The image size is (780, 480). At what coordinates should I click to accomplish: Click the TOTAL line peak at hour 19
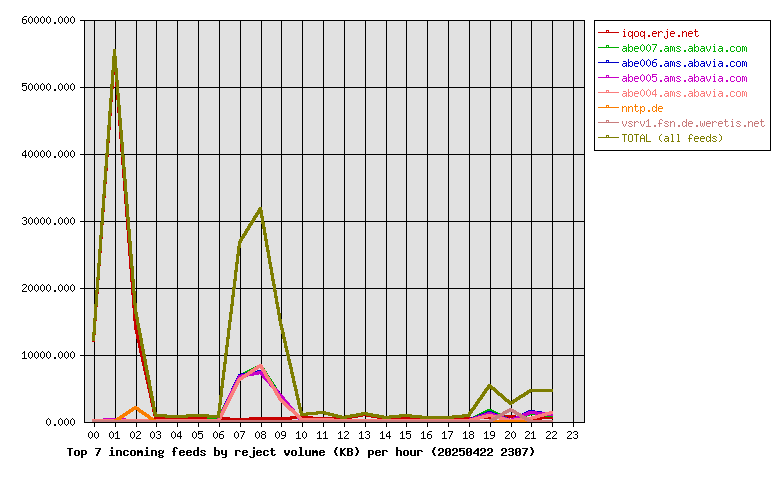pyautogui.click(x=489, y=386)
